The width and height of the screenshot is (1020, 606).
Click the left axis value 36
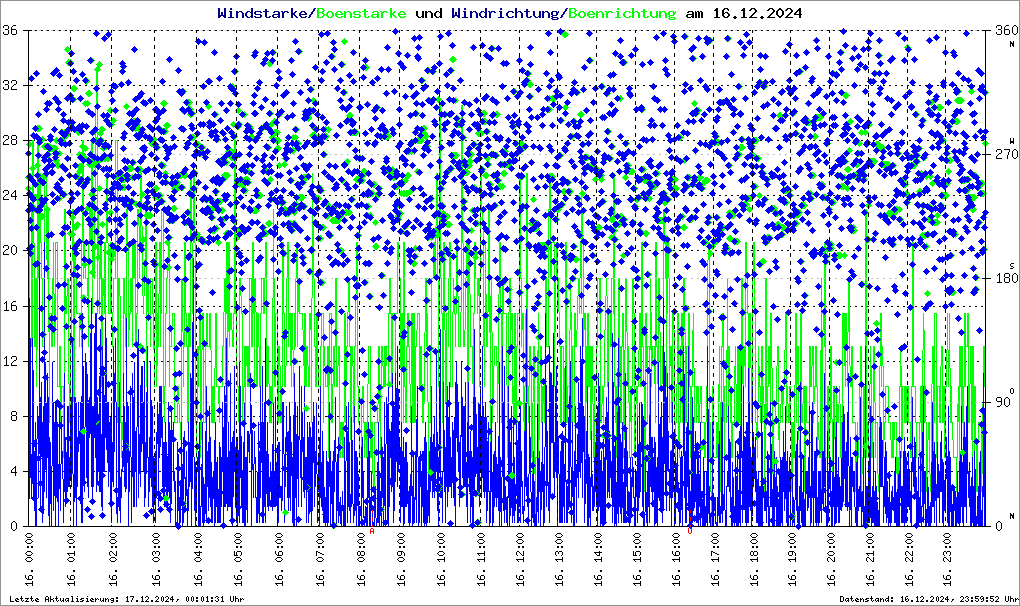tap(10, 30)
